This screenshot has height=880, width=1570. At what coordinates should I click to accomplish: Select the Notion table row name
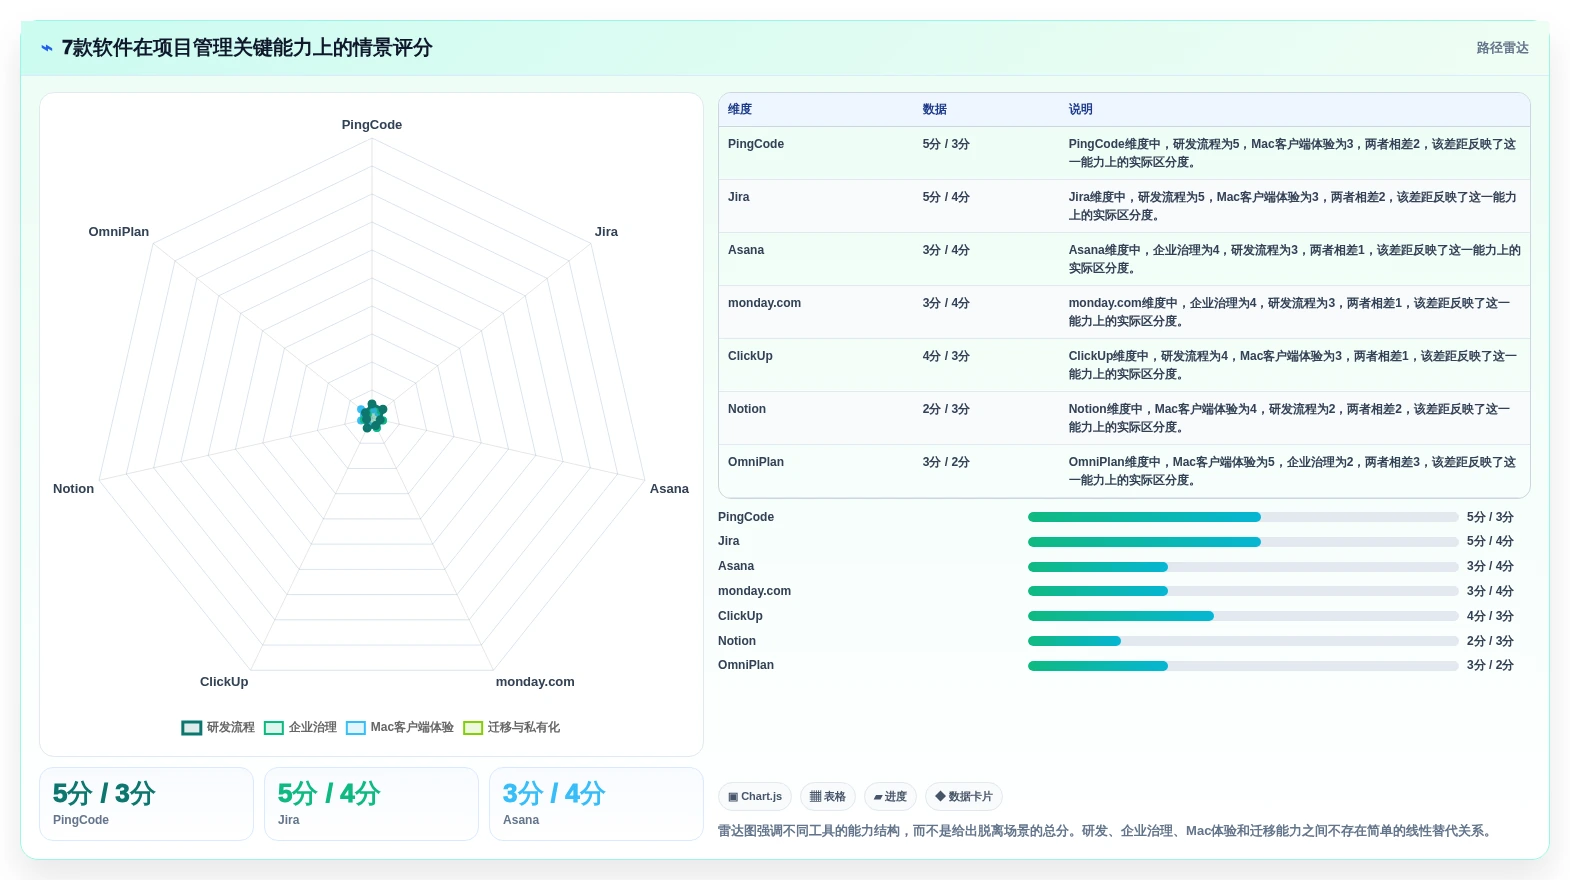[747, 409]
